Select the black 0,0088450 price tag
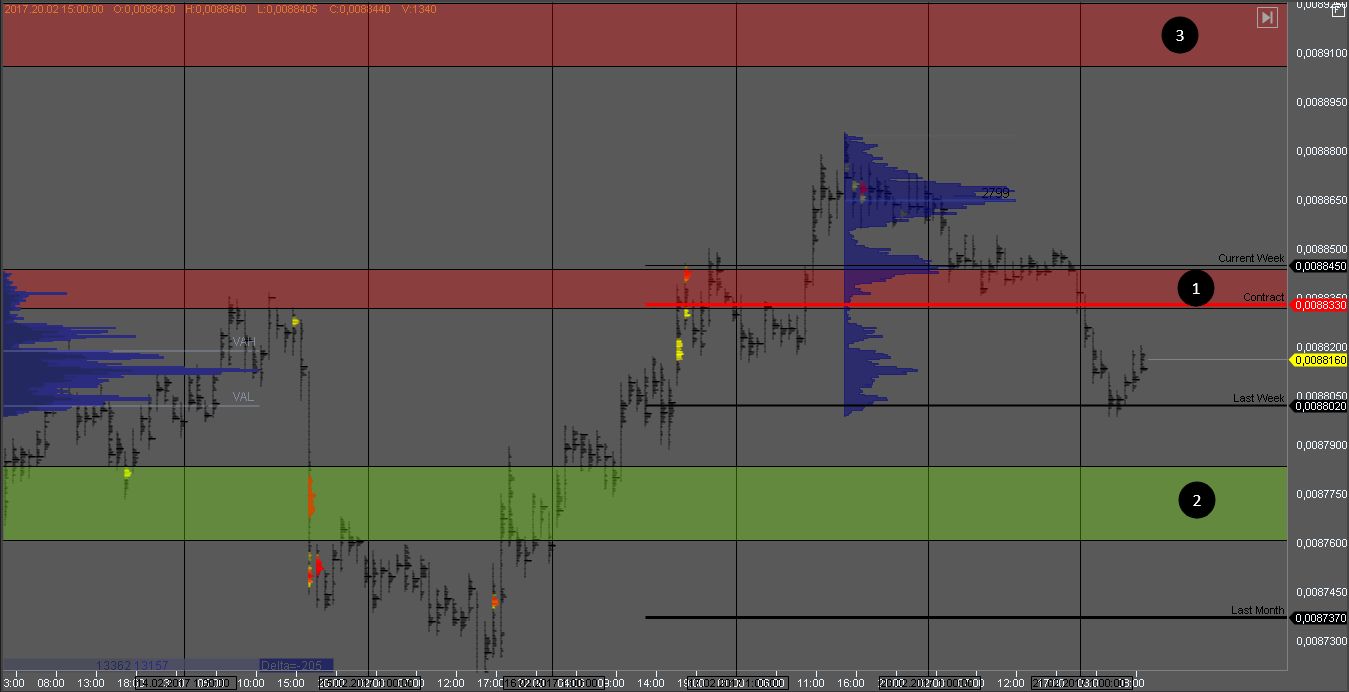Viewport: 1349px width, 692px height. 1318,266
